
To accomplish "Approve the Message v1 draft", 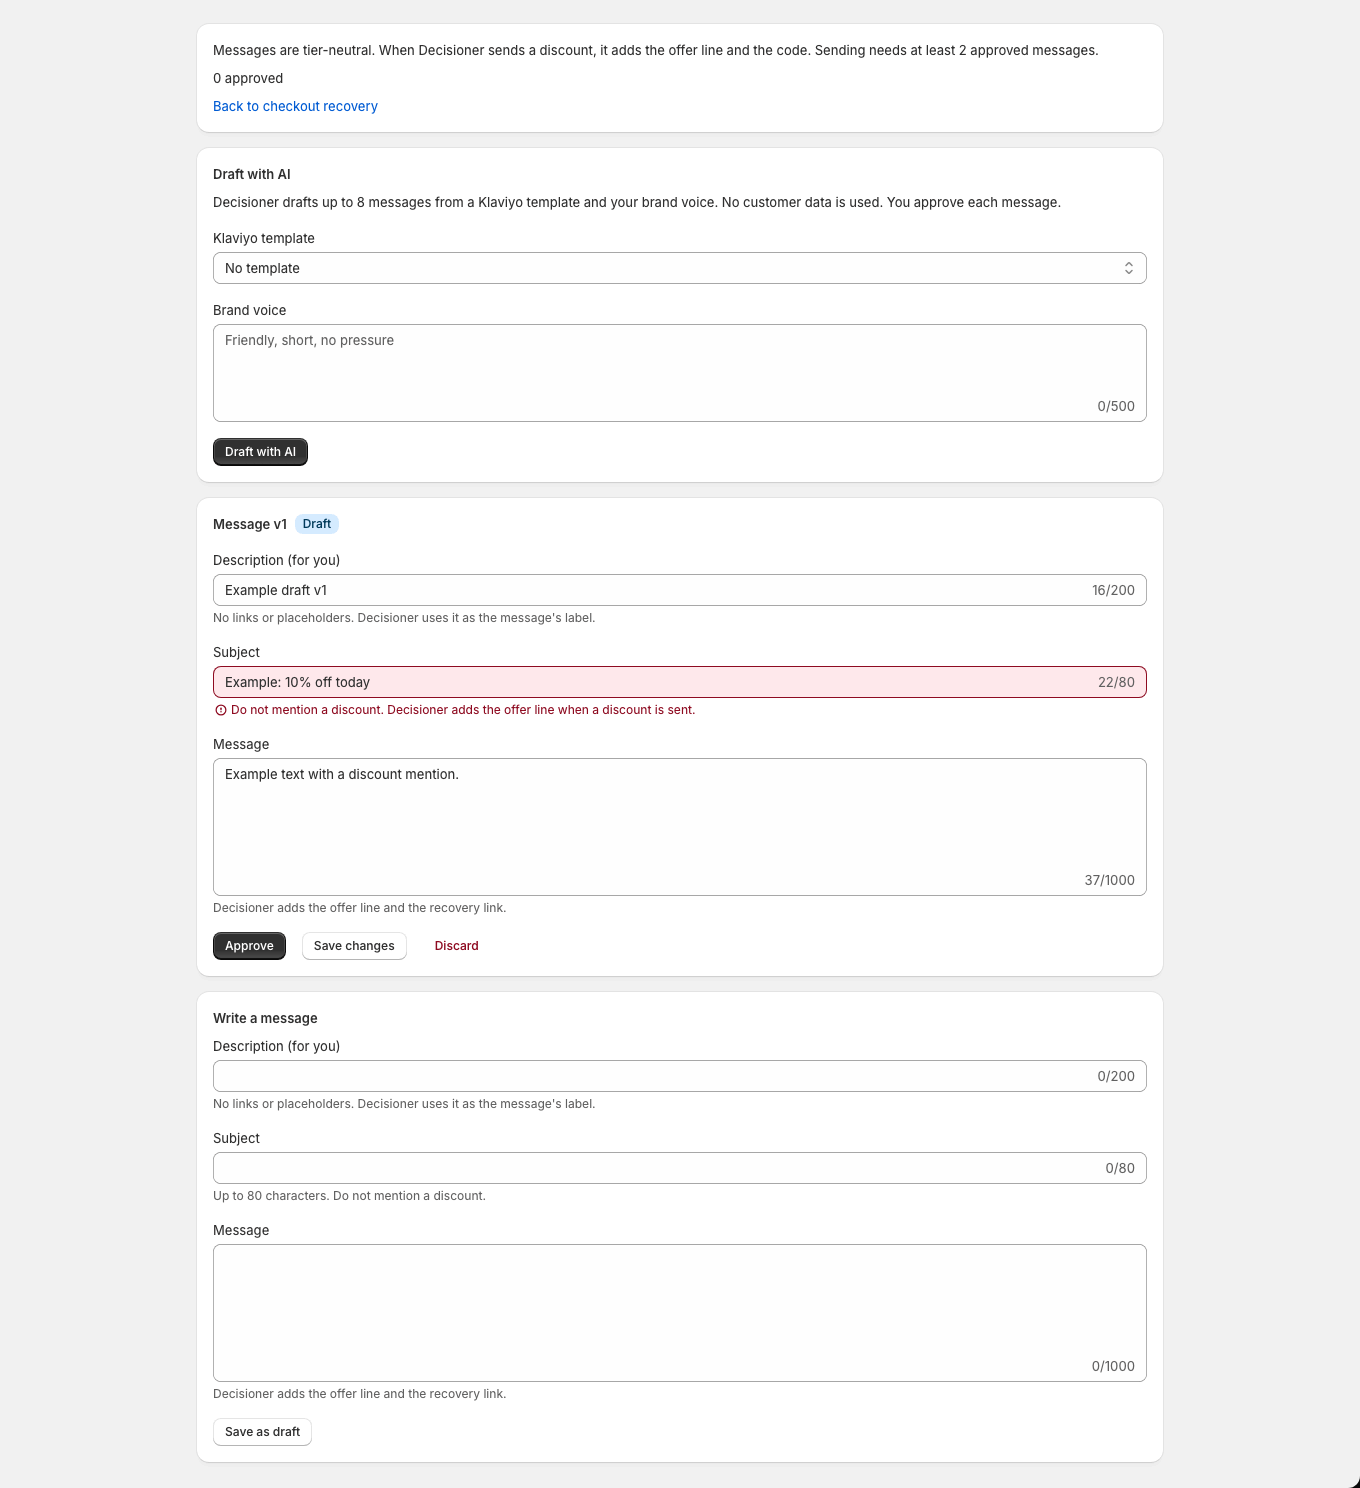I will 249,946.
